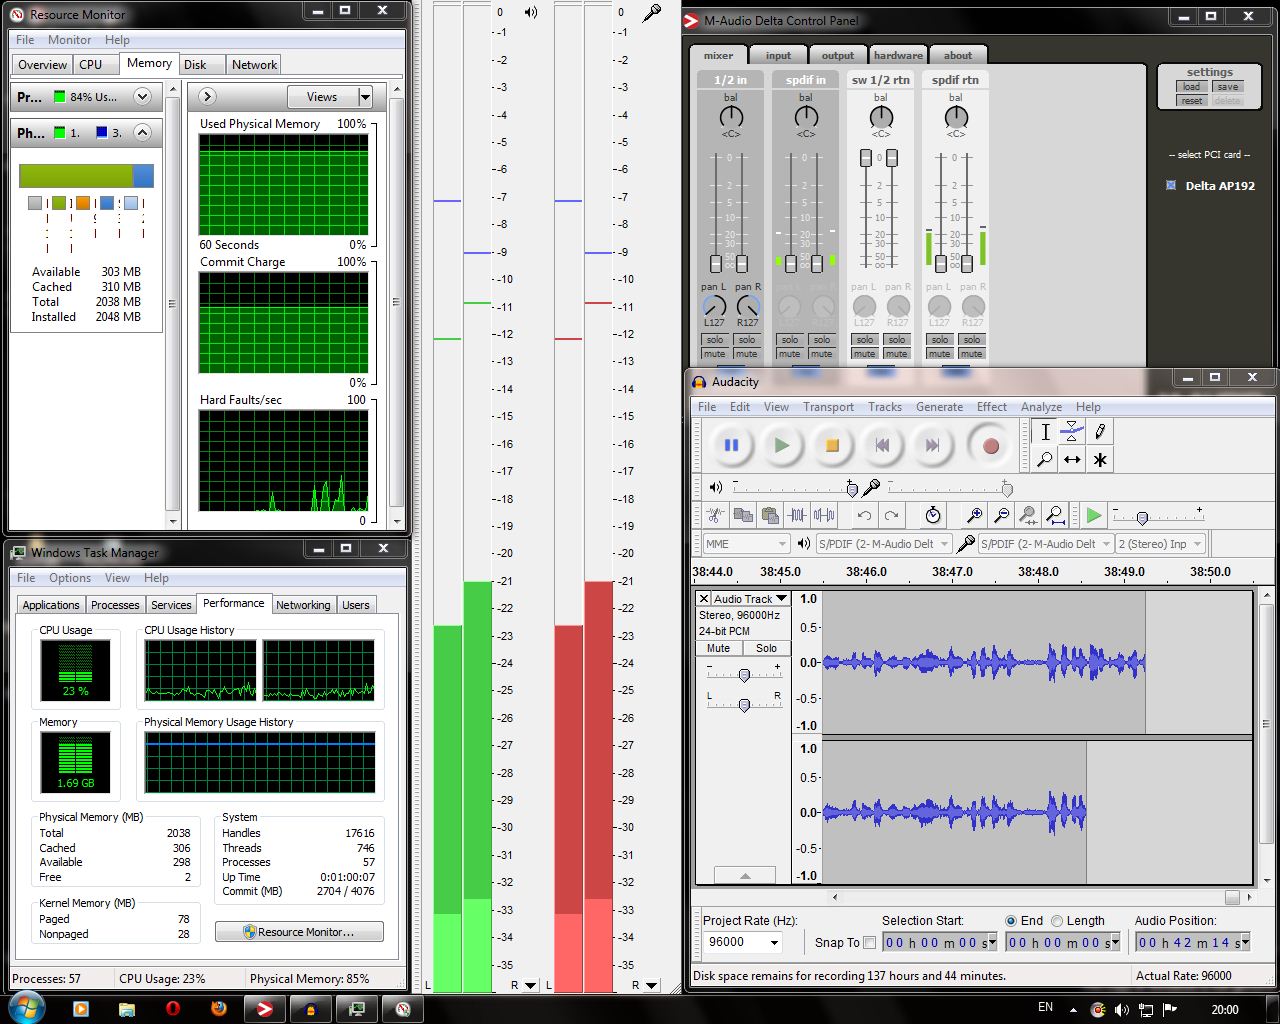
Task: Collapse the Physical Memory section in Resource Monitor
Action: click(x=142, y=132)
